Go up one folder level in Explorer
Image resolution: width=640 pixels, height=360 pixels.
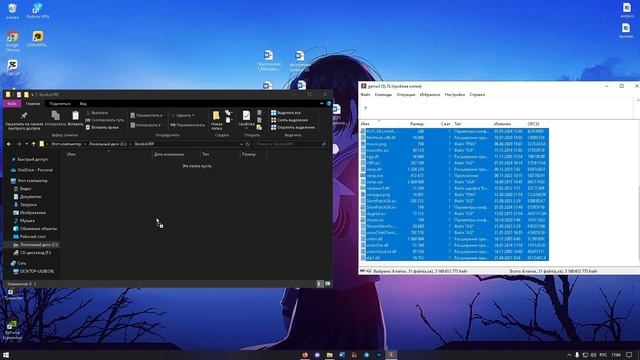(x=33, y=144)
